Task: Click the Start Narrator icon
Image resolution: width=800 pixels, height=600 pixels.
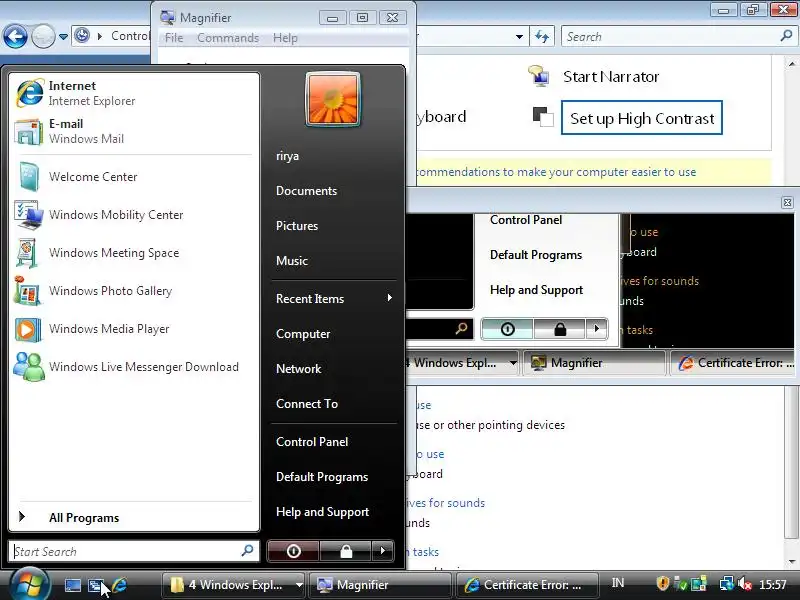Action: tap(539, 76)
